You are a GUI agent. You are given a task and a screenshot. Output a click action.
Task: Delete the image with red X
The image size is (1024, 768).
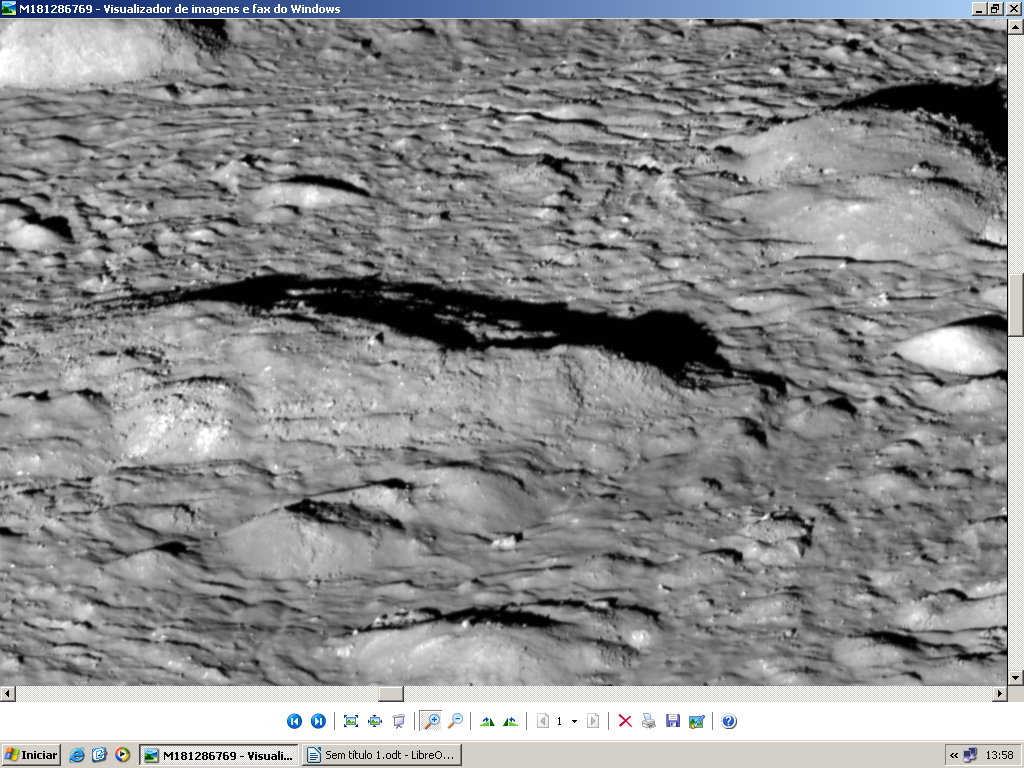[x=625, y=721]
